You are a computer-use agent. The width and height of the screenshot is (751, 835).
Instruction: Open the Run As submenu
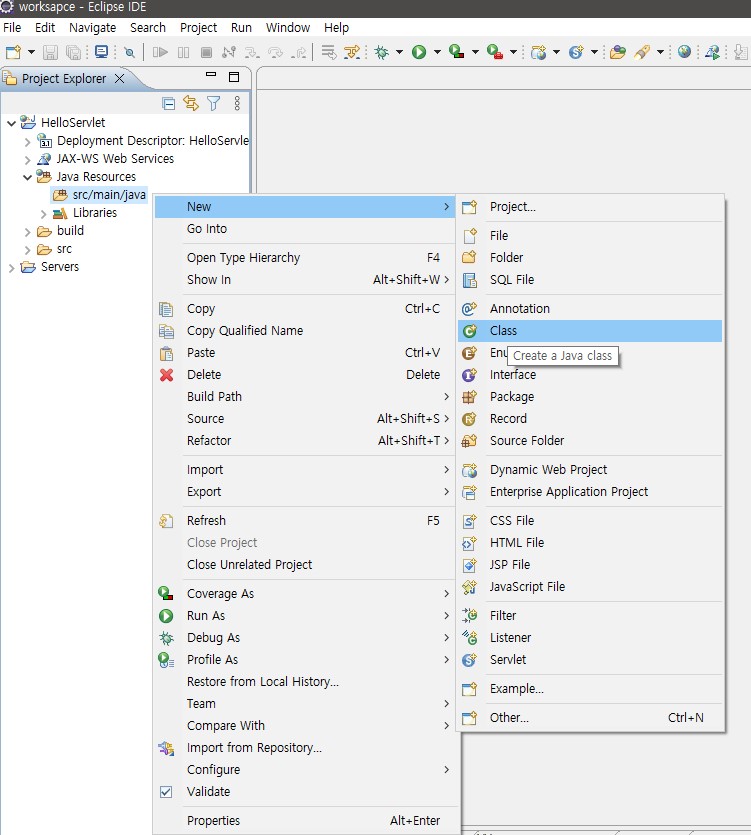coord(305,616)
